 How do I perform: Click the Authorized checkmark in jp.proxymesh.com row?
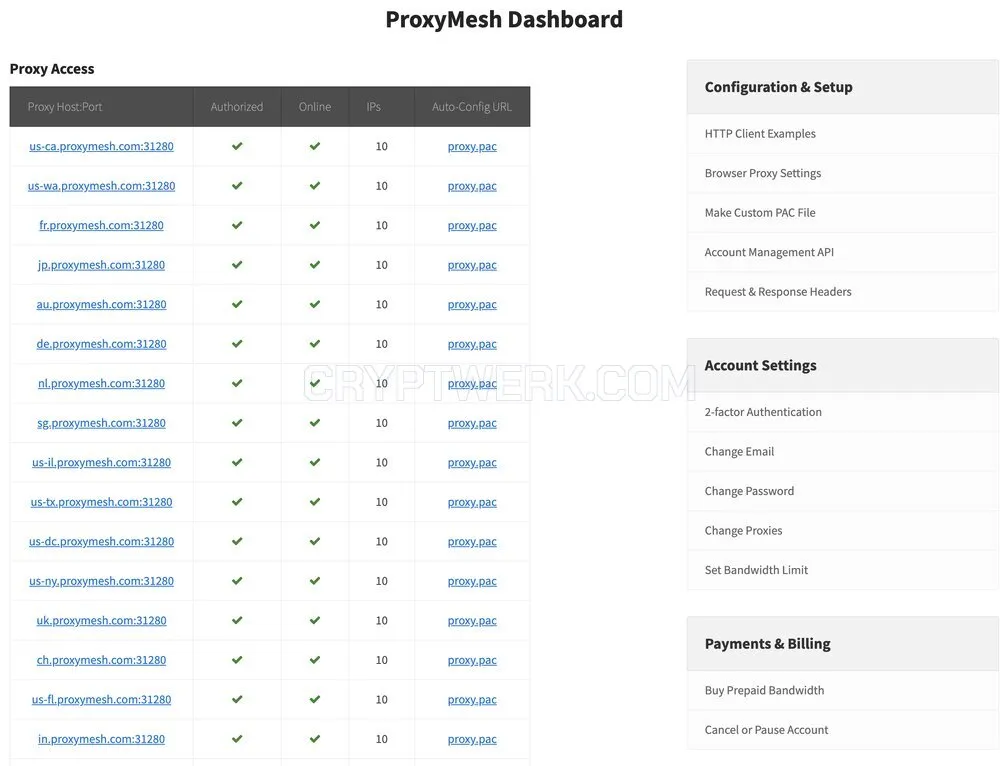coord(237,265)
